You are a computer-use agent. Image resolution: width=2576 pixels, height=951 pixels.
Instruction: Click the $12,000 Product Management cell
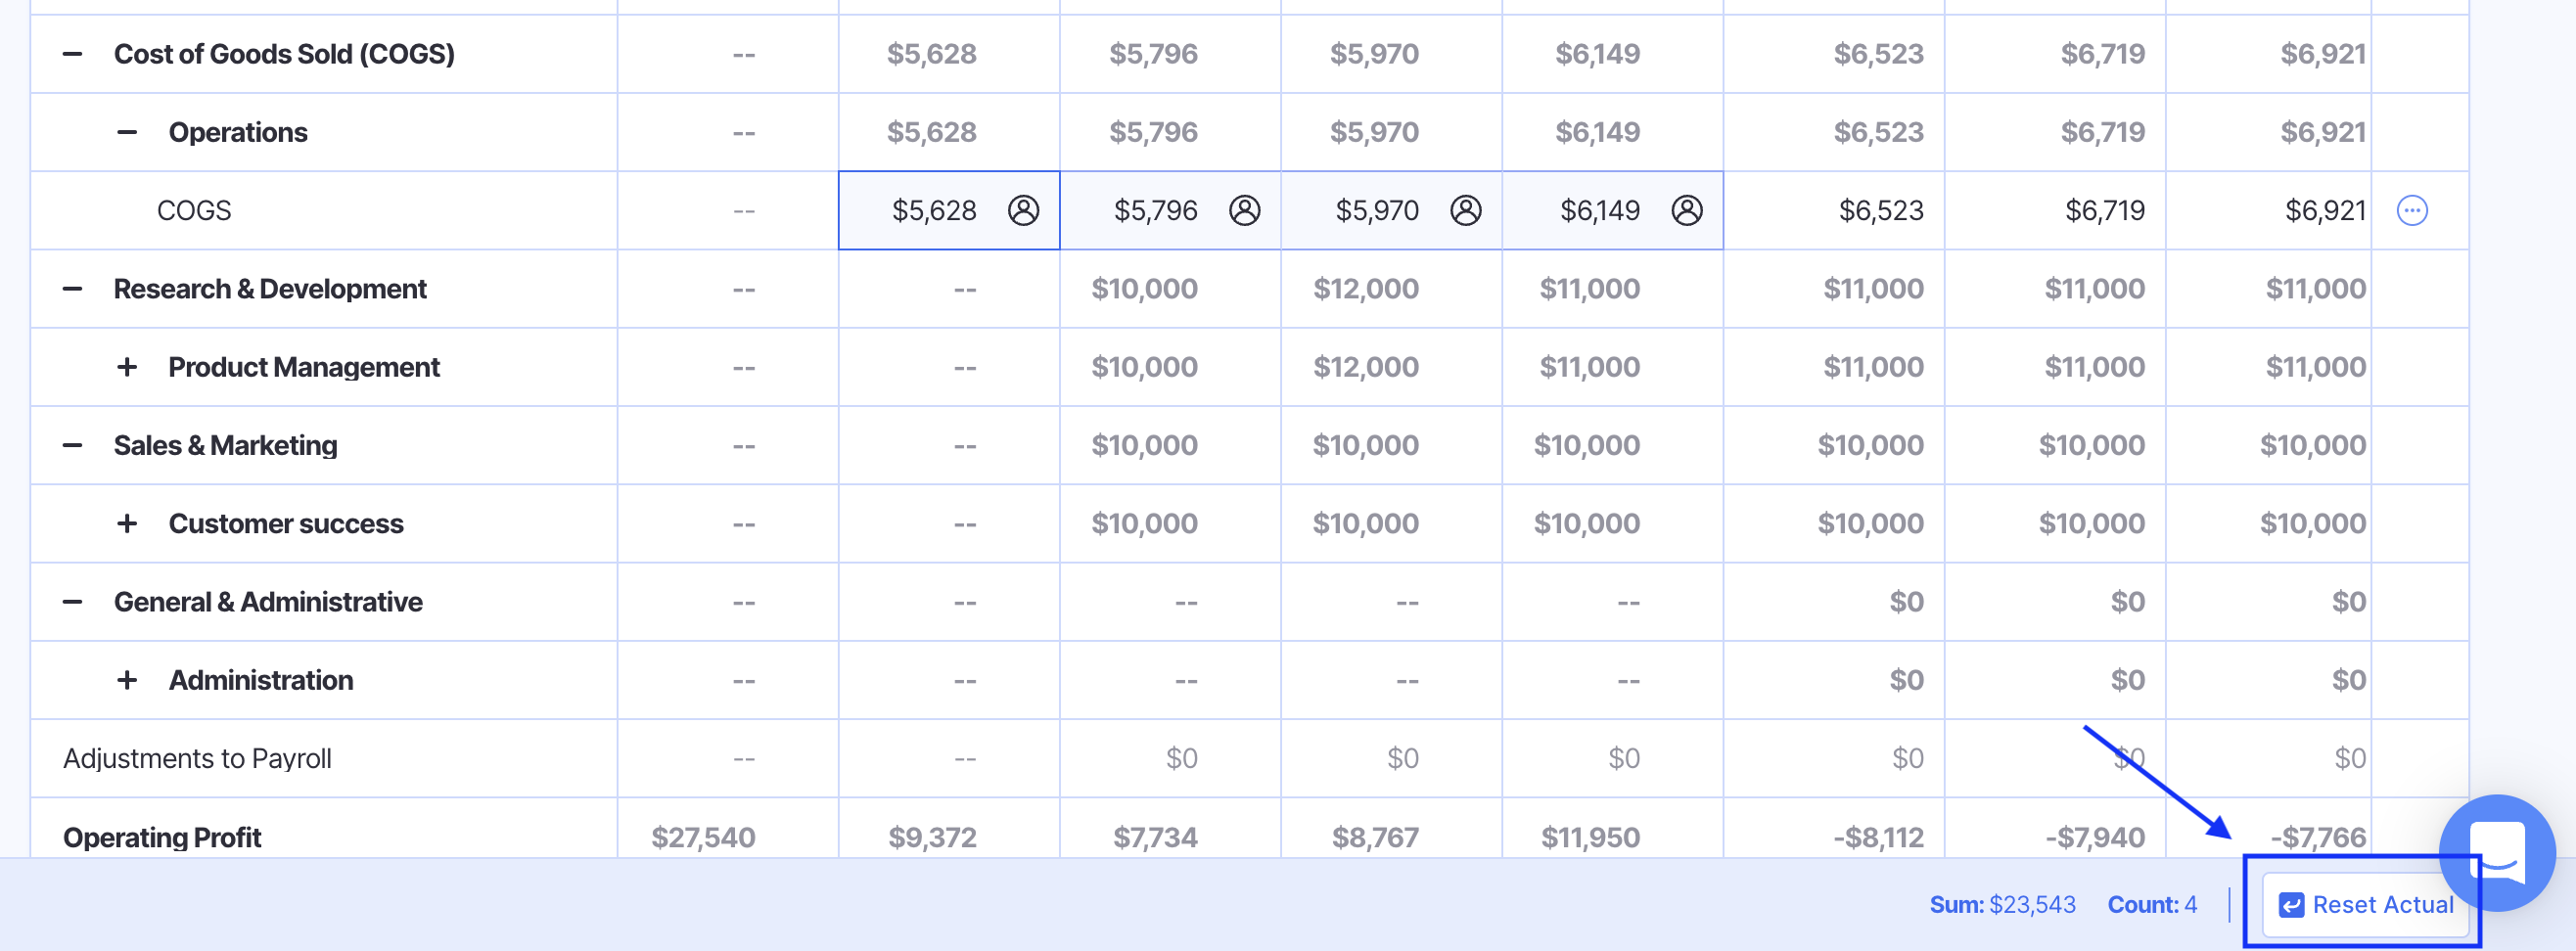[1365, 367]
